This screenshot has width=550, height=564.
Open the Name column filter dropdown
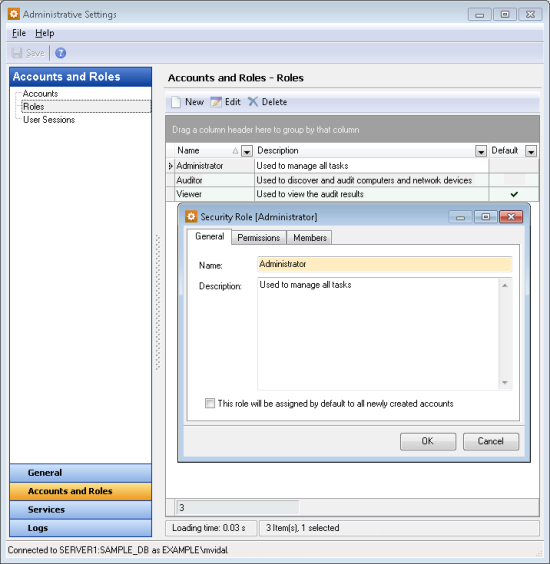247,151
